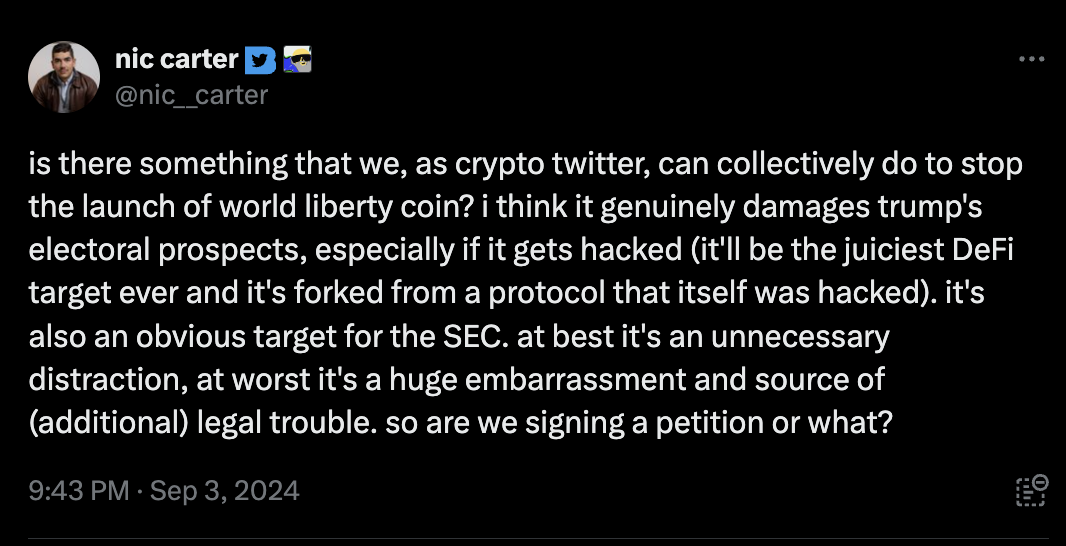
Task: Open the @nic__carter handle link
Action: 192,94
